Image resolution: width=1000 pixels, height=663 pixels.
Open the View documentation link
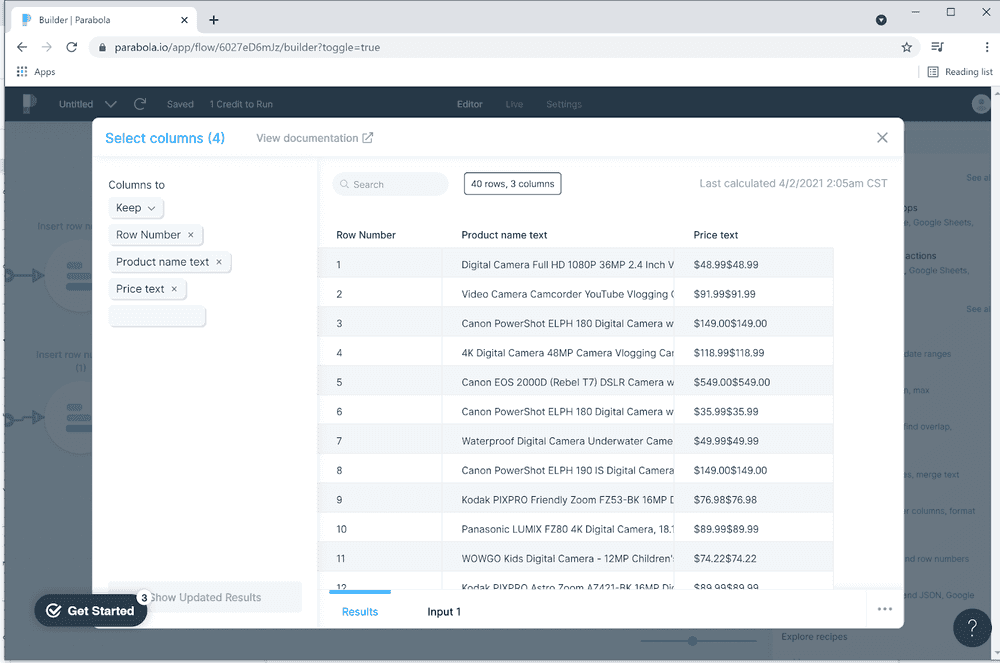(x=314, y=138)
